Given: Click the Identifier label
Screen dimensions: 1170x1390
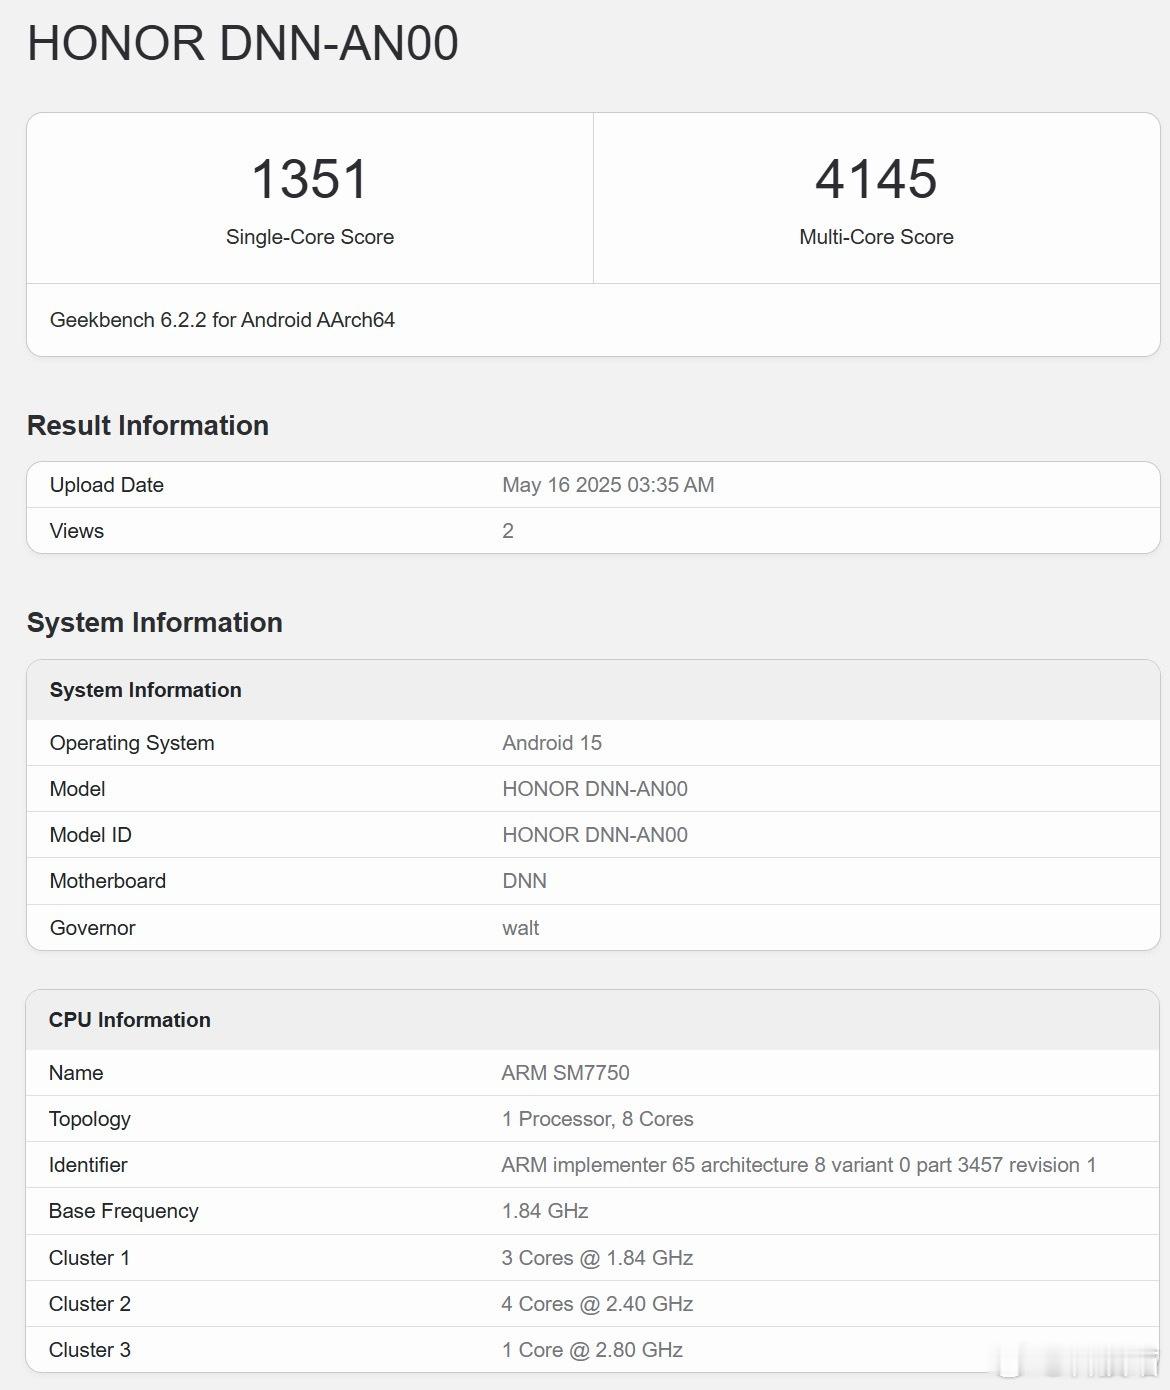Looking at the screenshot, I should click(x=88, y=1165).
